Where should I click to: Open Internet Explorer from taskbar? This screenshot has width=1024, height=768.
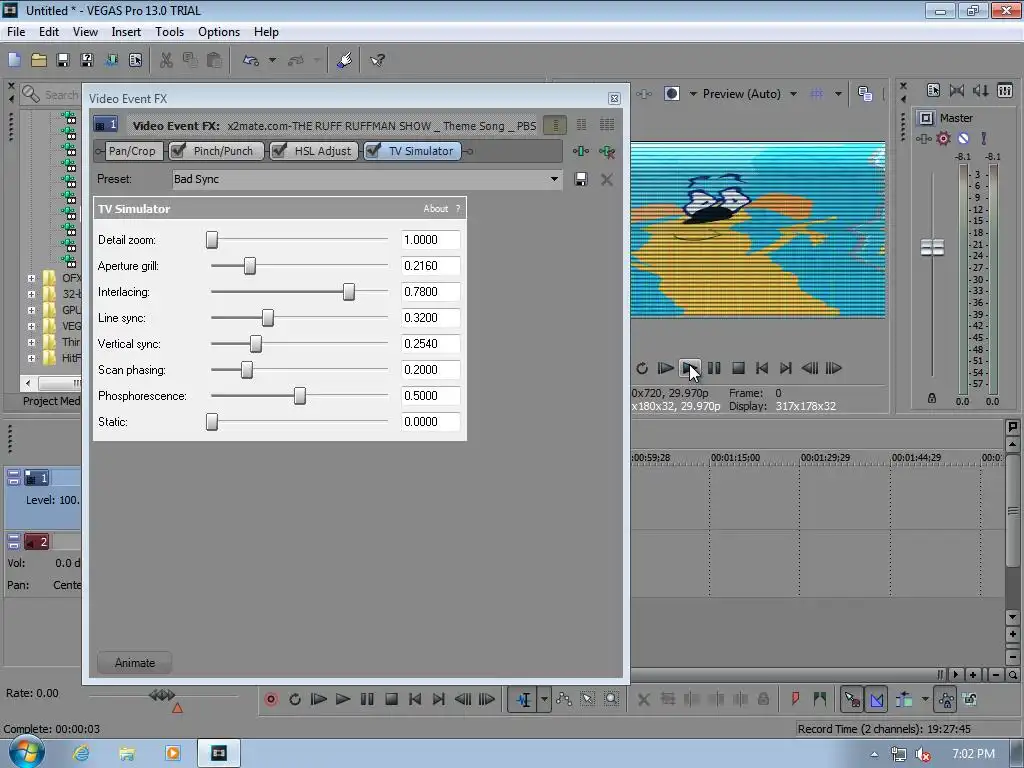[x=81, y=753]
